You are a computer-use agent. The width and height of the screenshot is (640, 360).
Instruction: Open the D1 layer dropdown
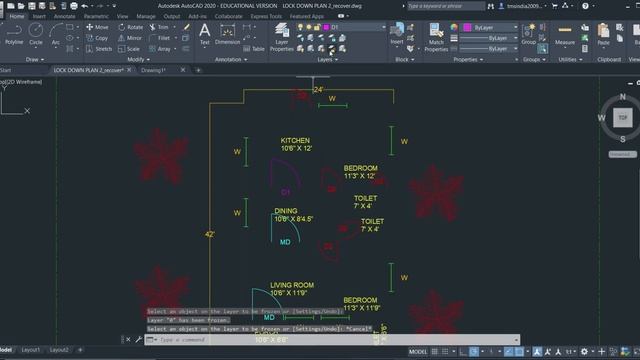click(383, 27)
